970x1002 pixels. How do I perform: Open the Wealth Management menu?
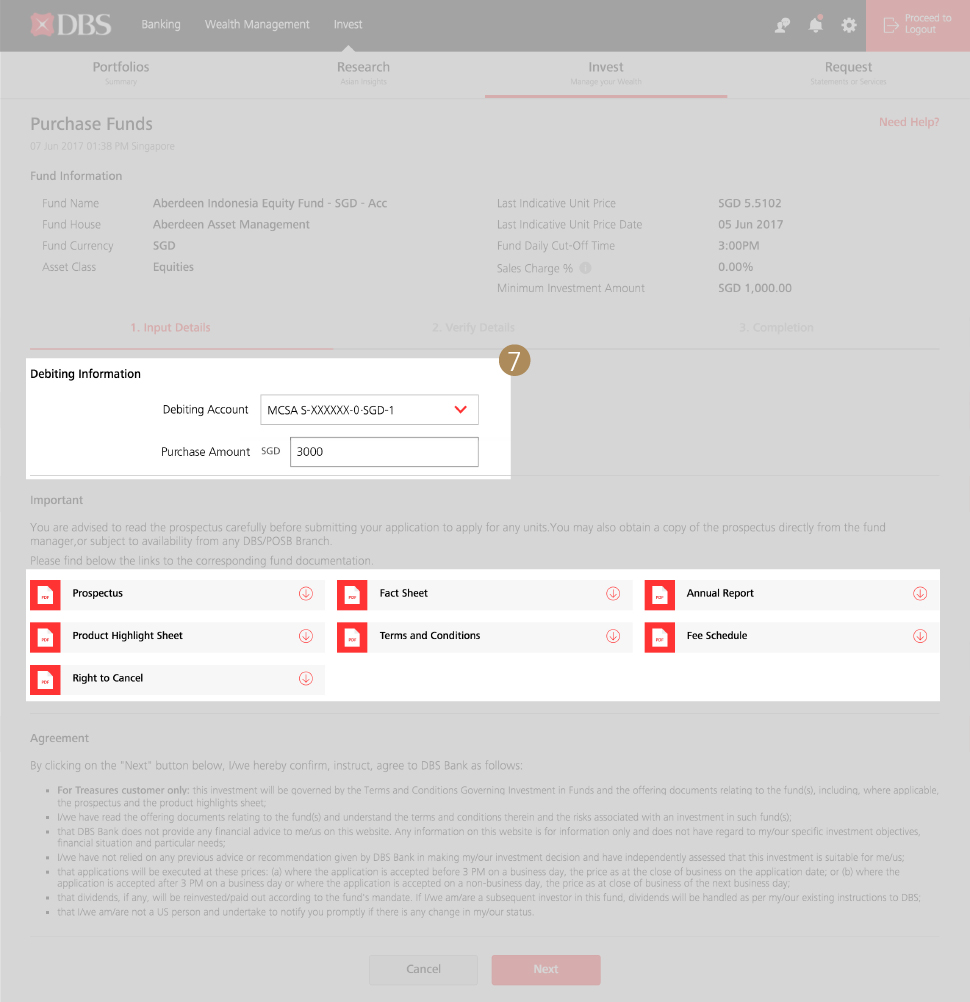[257, 24]
